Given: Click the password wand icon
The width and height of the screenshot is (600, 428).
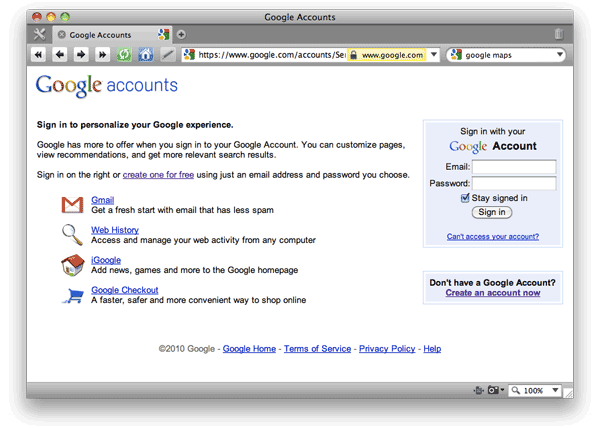Looking at the screenshot, I should (167, 55).
